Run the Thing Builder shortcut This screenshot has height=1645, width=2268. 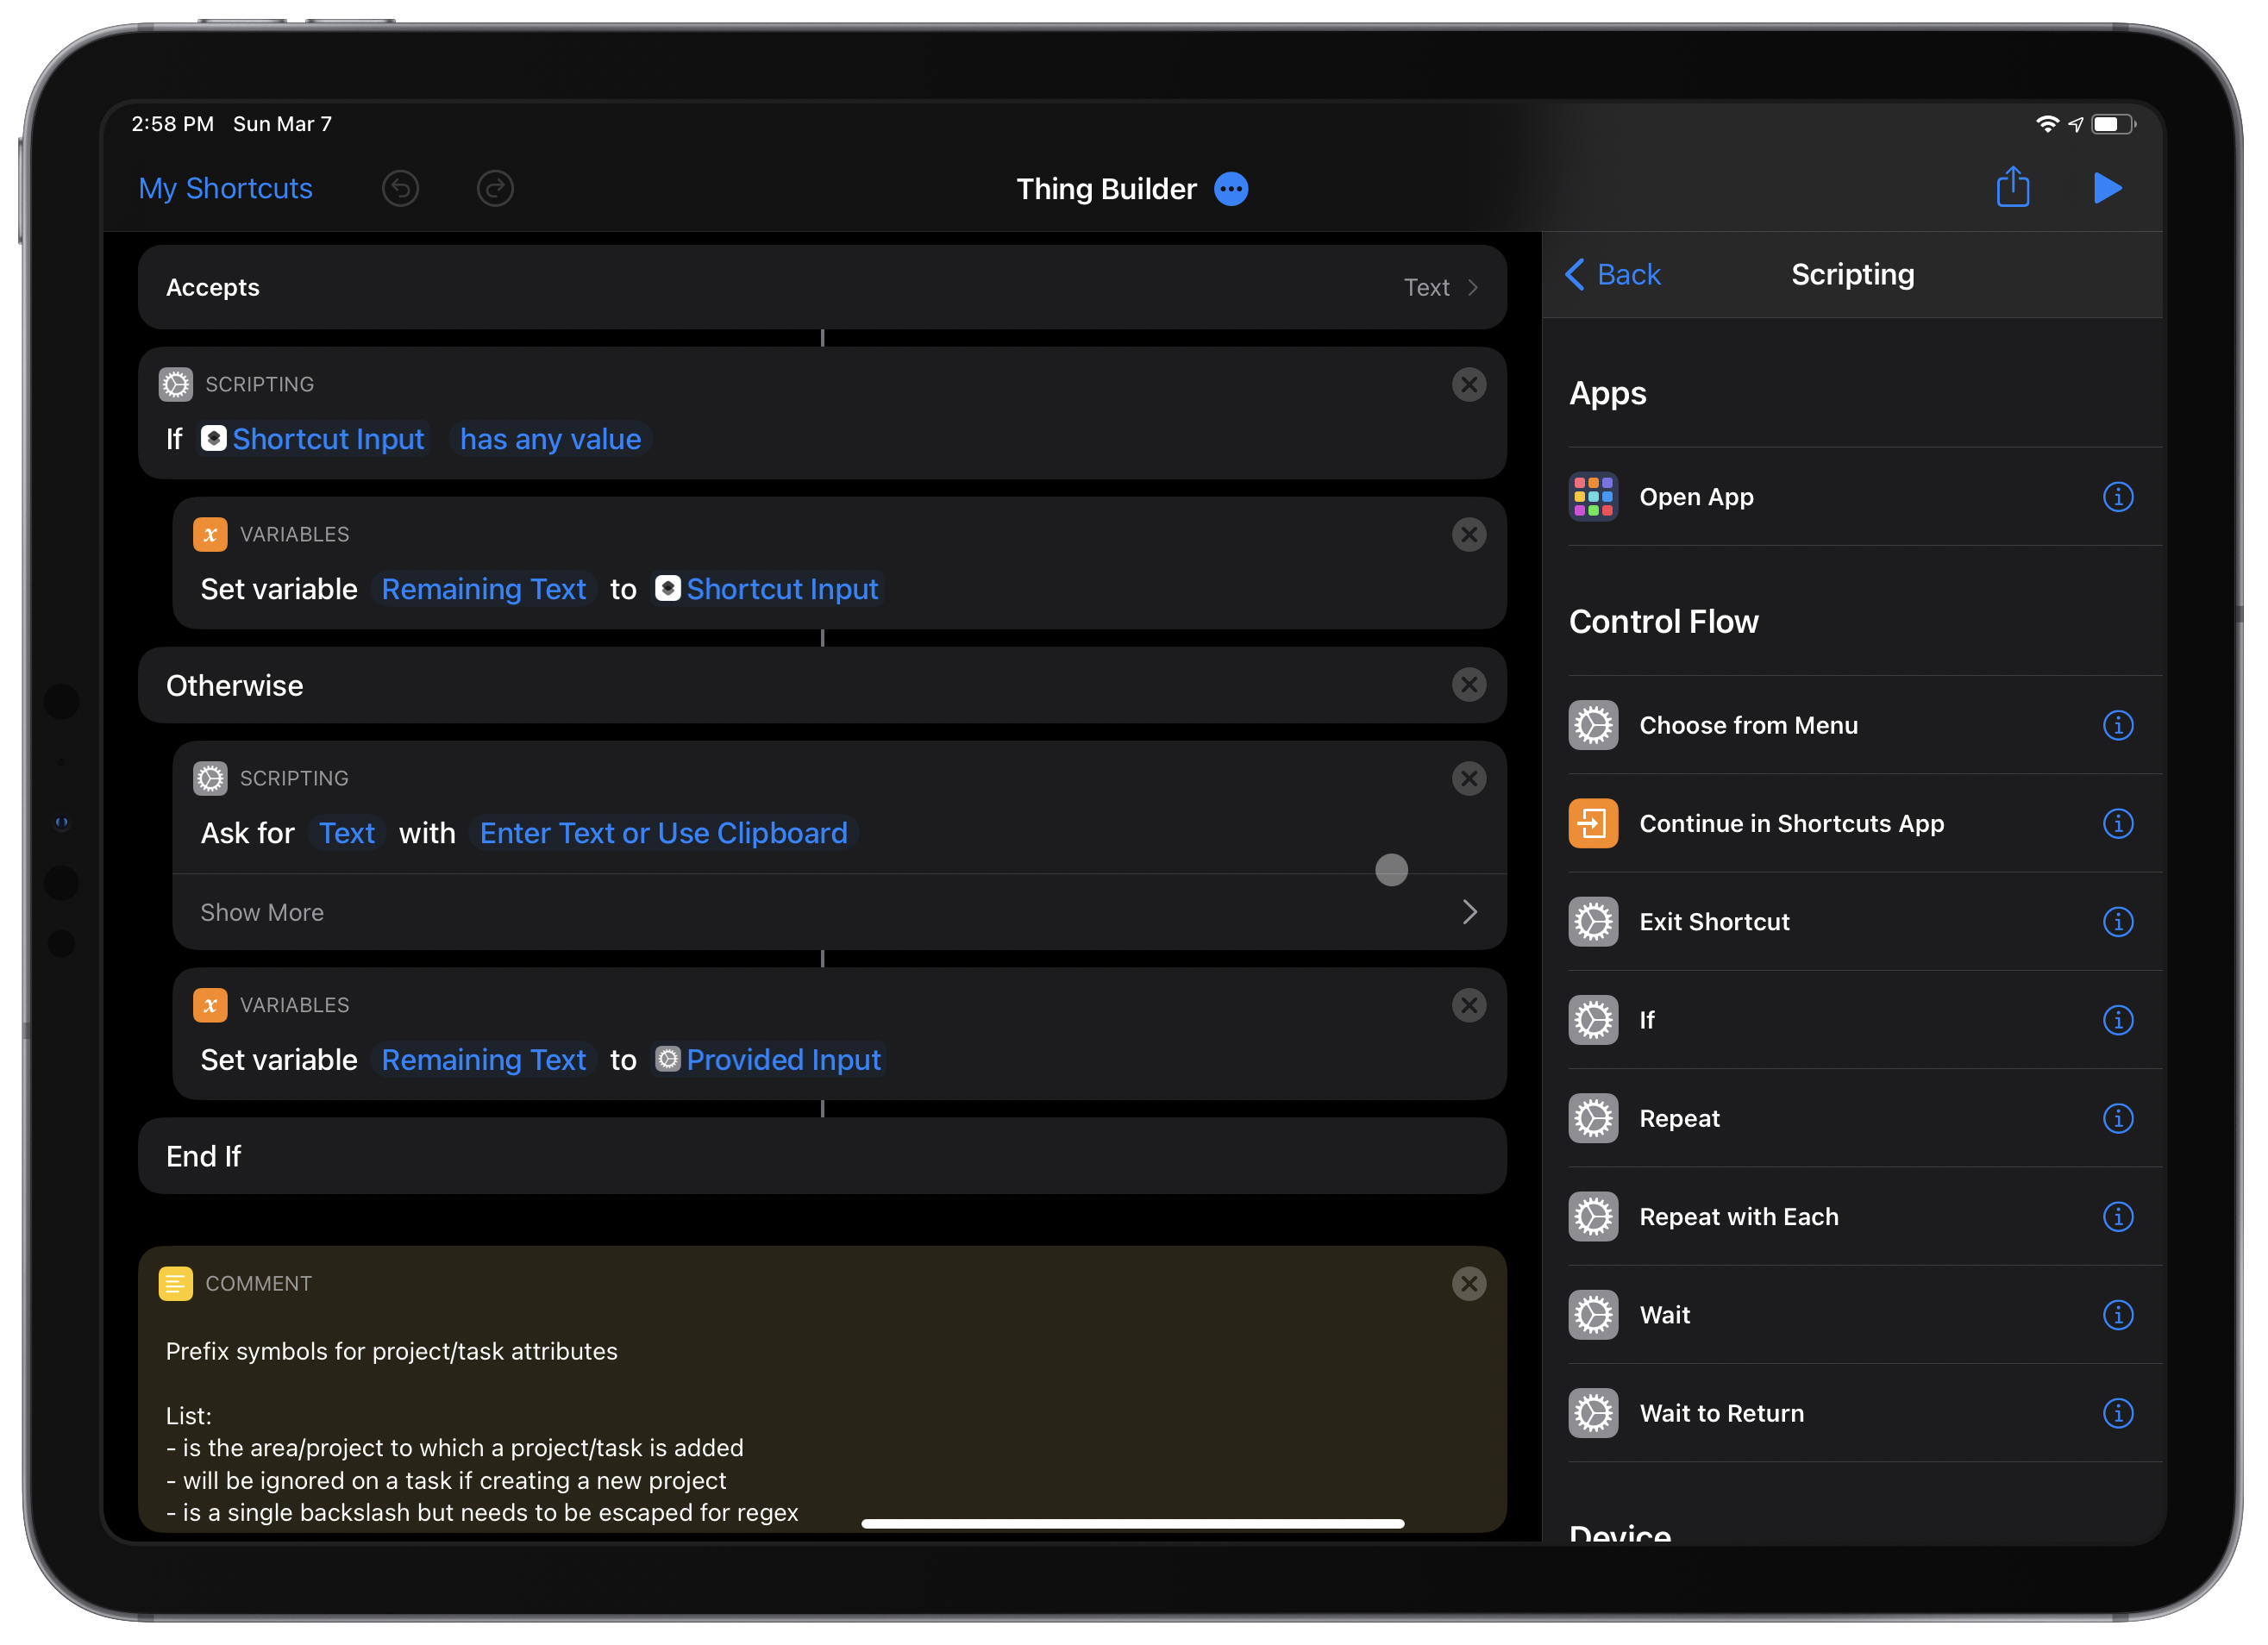tap(2108, 188)
